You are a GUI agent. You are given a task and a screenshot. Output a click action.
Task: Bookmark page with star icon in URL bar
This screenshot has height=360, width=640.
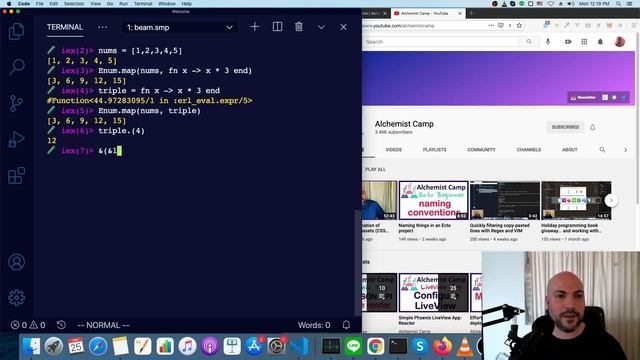[519, 25]
